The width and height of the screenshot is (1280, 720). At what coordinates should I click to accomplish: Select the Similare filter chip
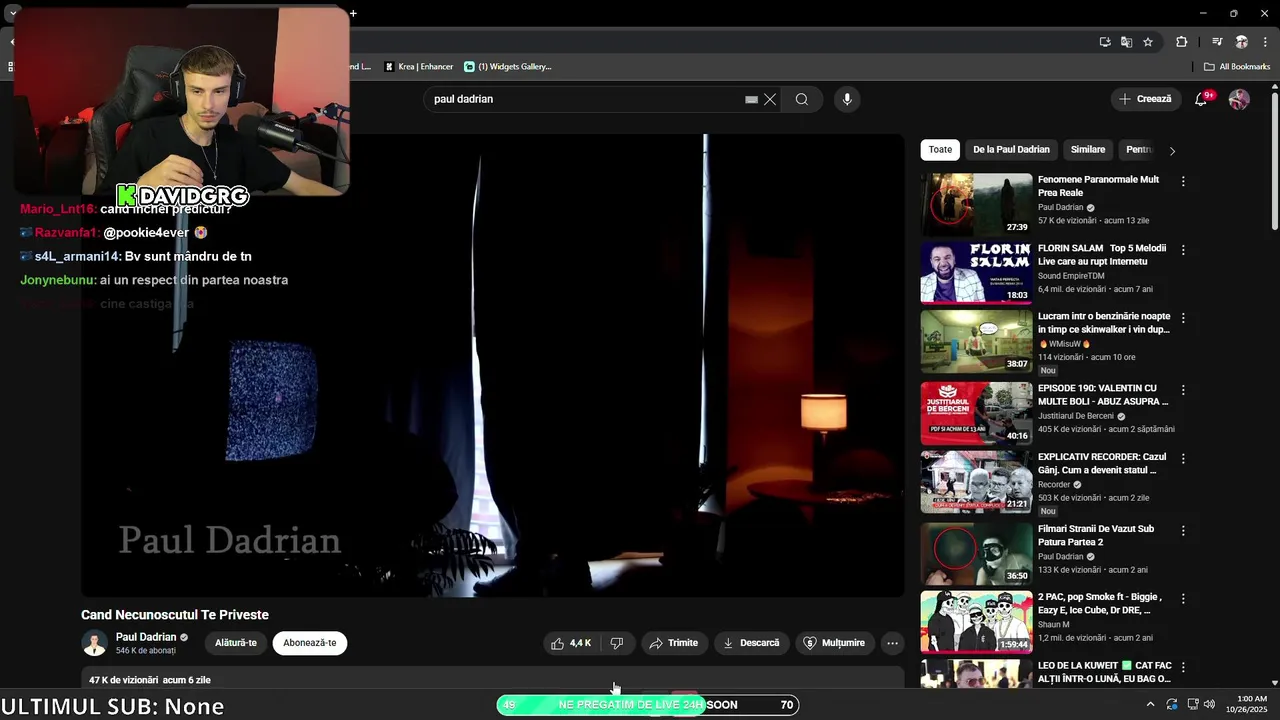(1088, 150)
